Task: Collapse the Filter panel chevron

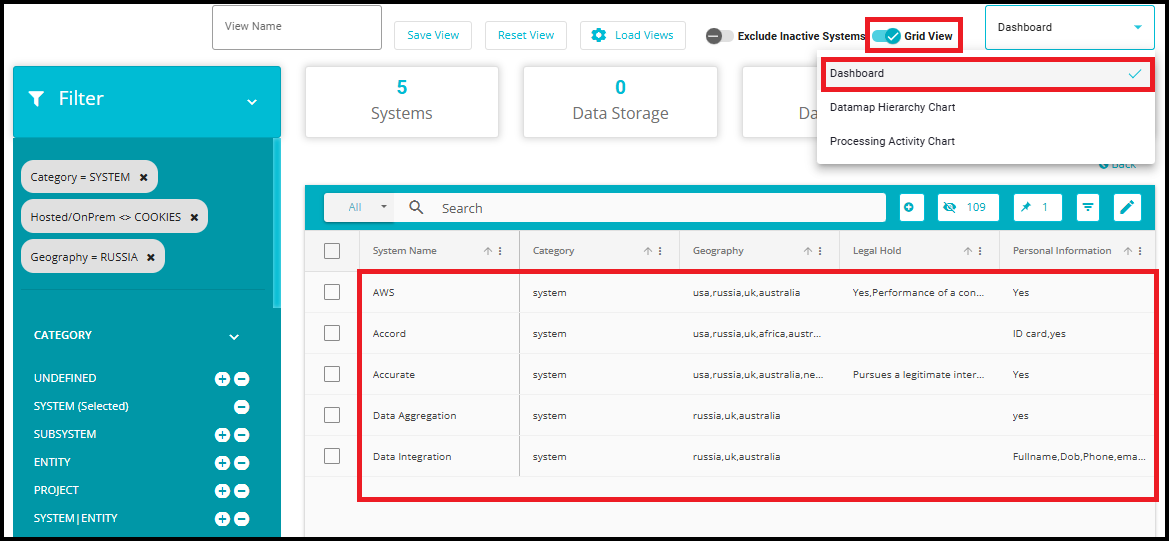Action: click(252, 101)
